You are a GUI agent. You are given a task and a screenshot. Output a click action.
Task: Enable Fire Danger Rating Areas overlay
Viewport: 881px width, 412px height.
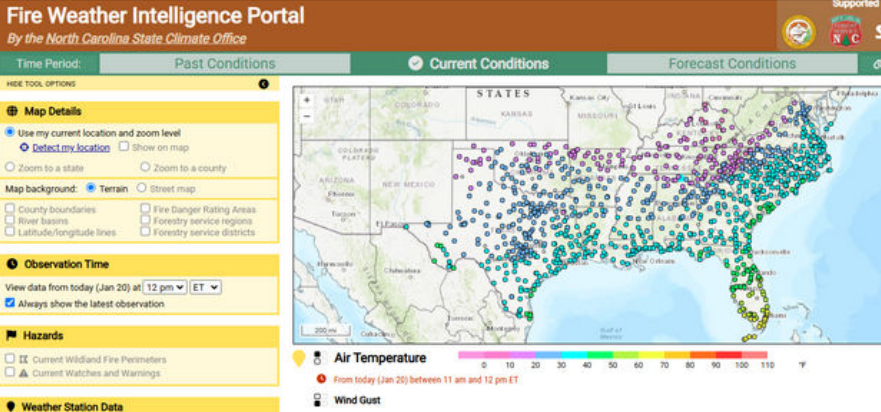(145, 209)
